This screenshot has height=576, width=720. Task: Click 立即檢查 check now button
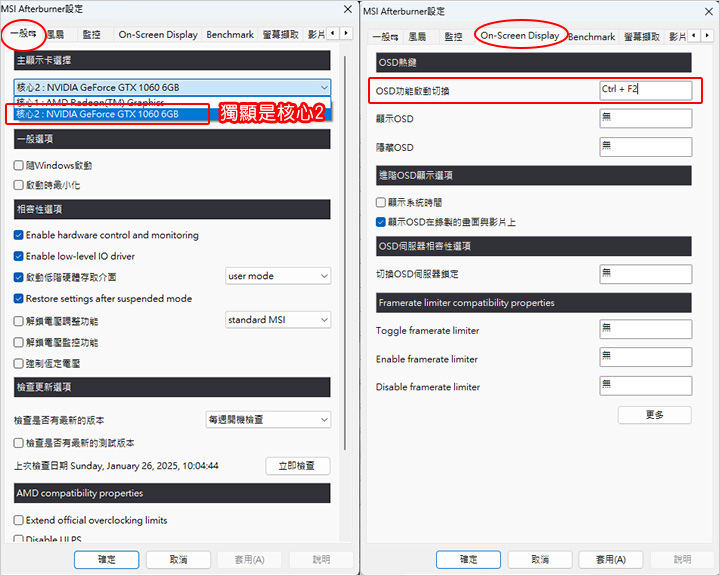pyautogui.click(x=298, y=466)
